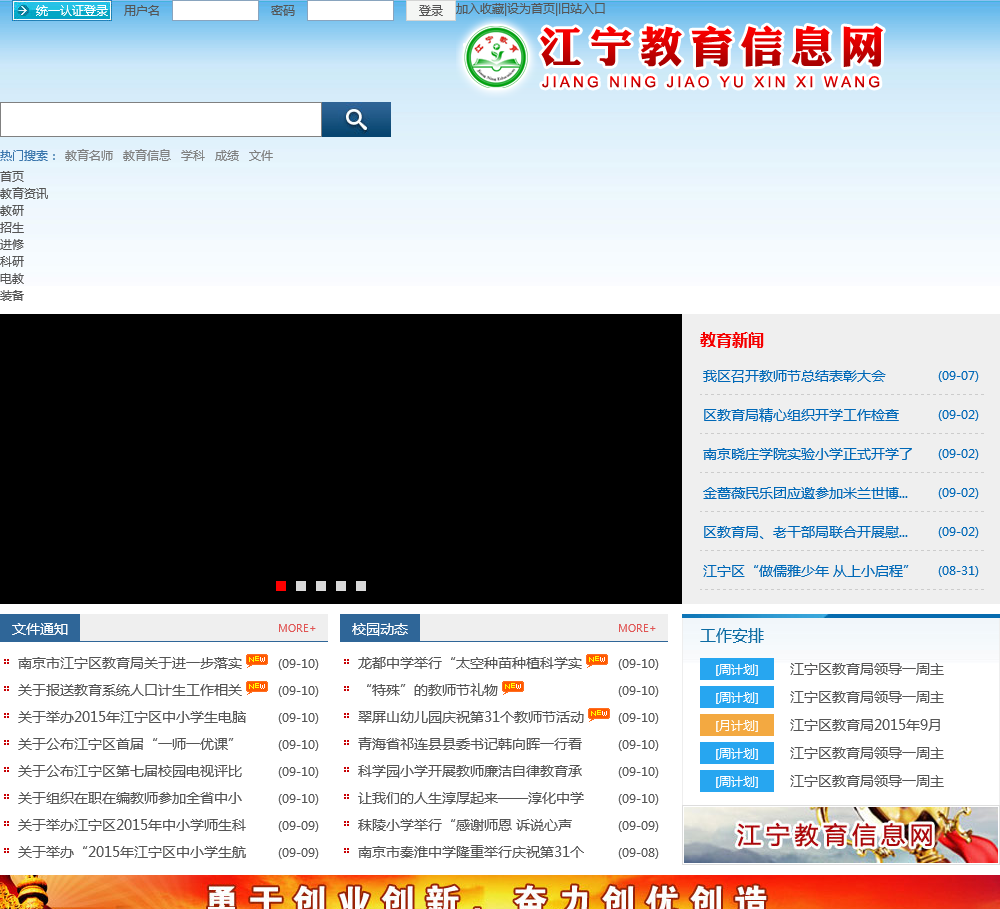The height and width of the screenshot is (909, 1000).
Task: Click the magnifier search button
Action: pos(356,119)
